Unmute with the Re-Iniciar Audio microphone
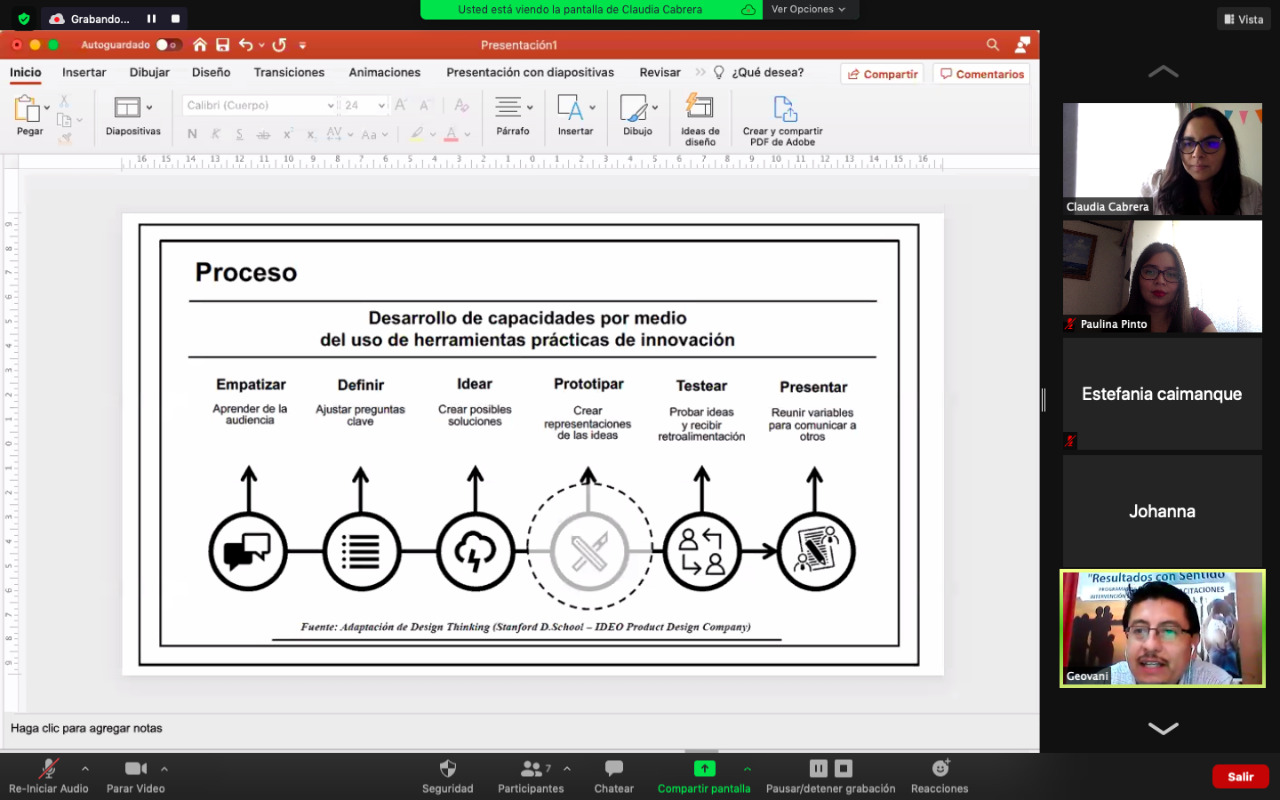 [x=48, y=769]
